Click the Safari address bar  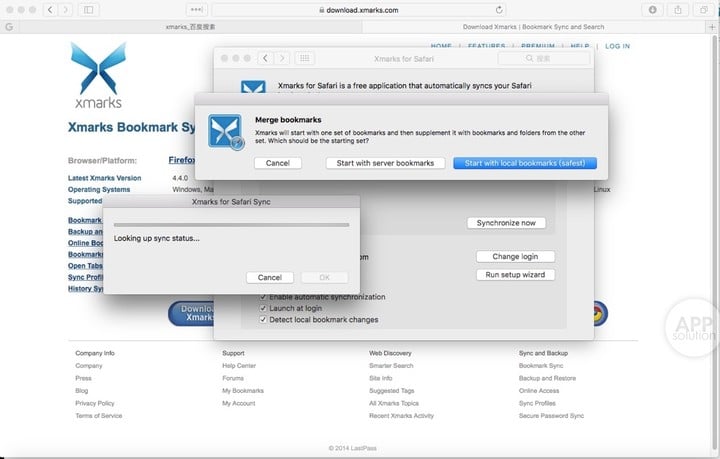pos(359,10)
